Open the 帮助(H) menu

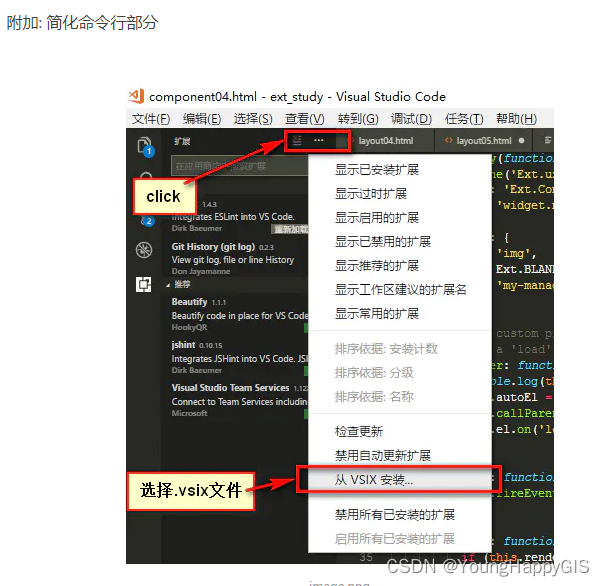click(x=516, y=119)
